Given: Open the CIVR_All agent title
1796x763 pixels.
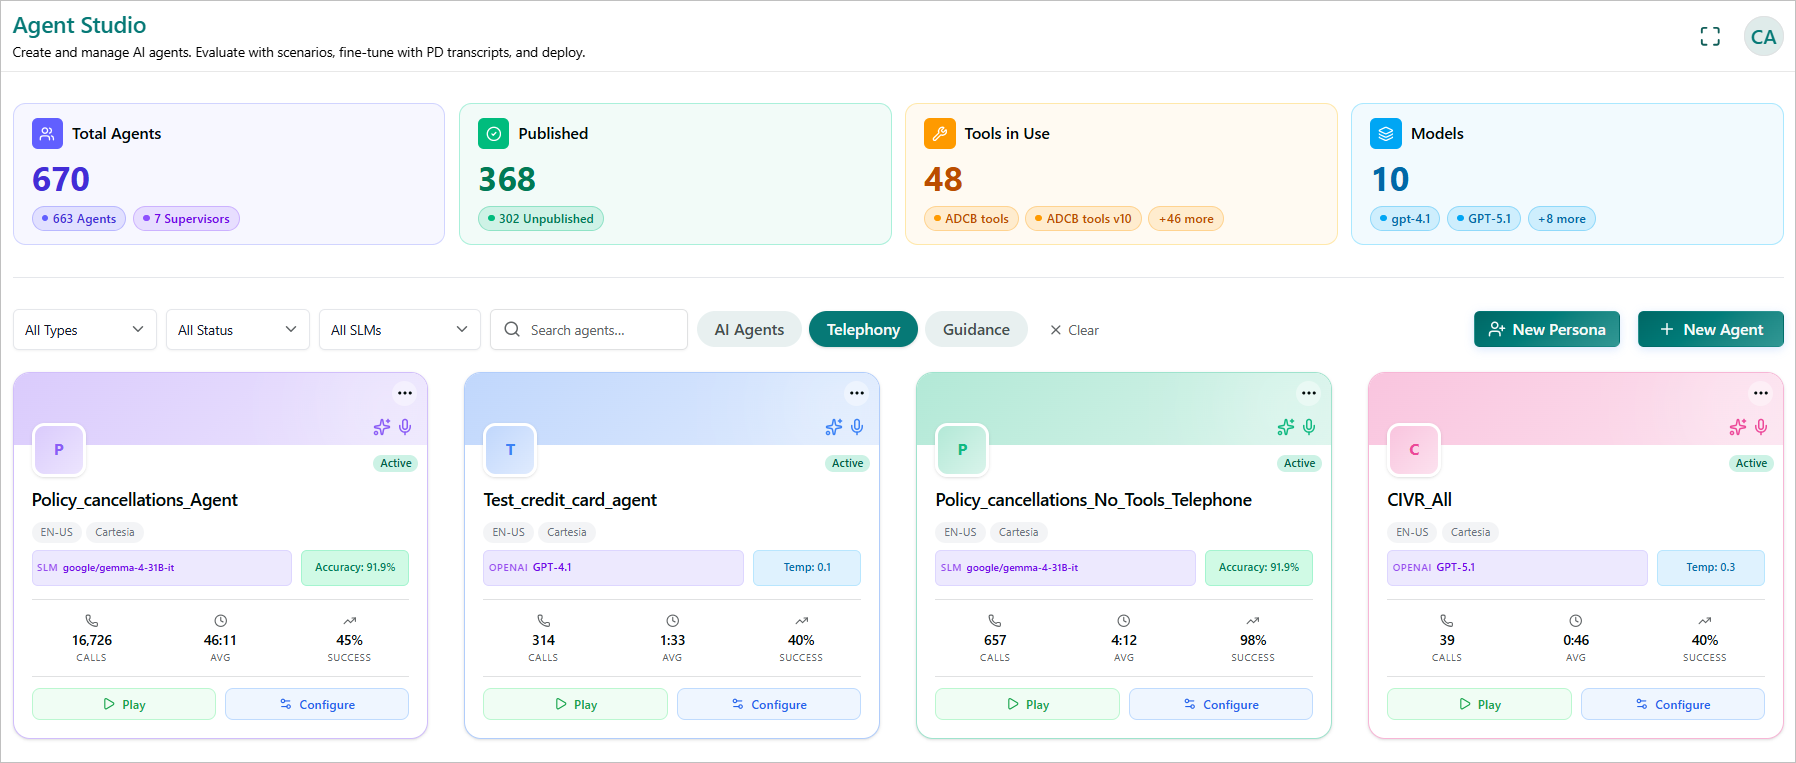Looking at the screenshot, I should [1419, 500].
